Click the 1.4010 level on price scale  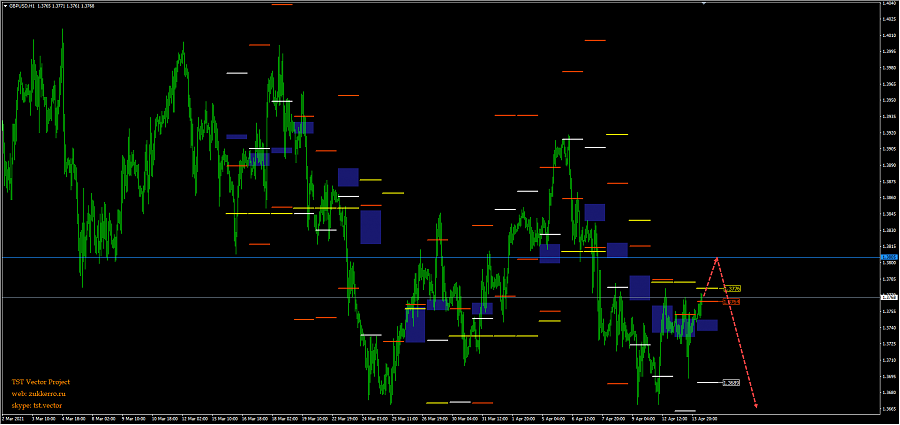pyautogui.click(x=888, y=34)
